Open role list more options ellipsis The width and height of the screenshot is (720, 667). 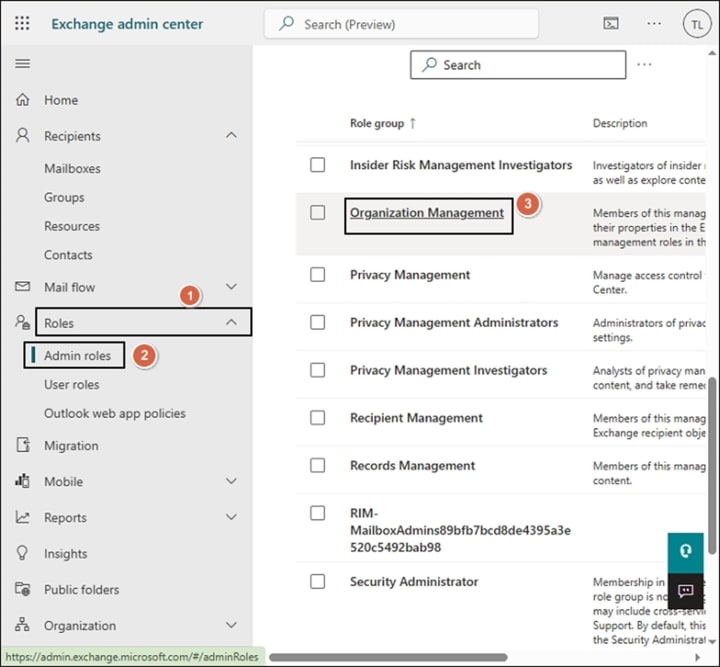tap(644, 65)
